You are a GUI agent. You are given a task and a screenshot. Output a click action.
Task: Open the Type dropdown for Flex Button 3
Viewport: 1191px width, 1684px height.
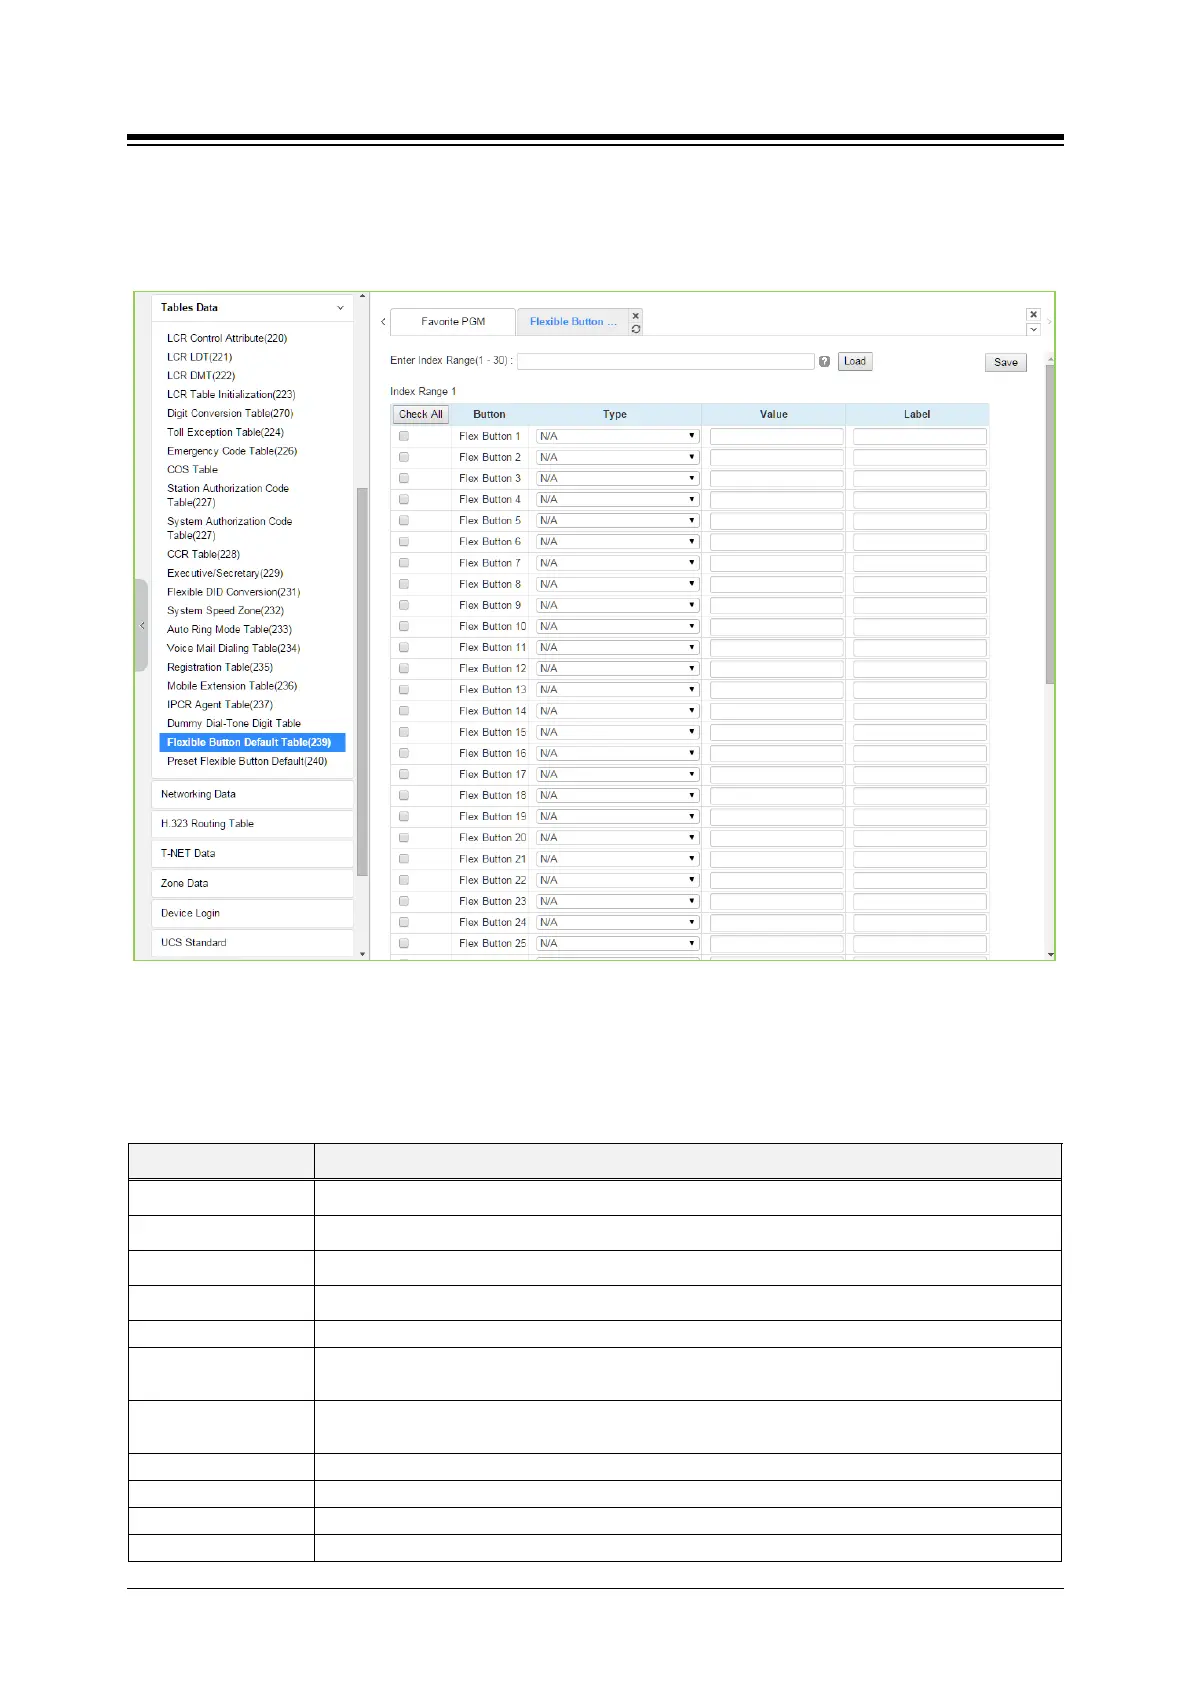(x=617, y=478)
